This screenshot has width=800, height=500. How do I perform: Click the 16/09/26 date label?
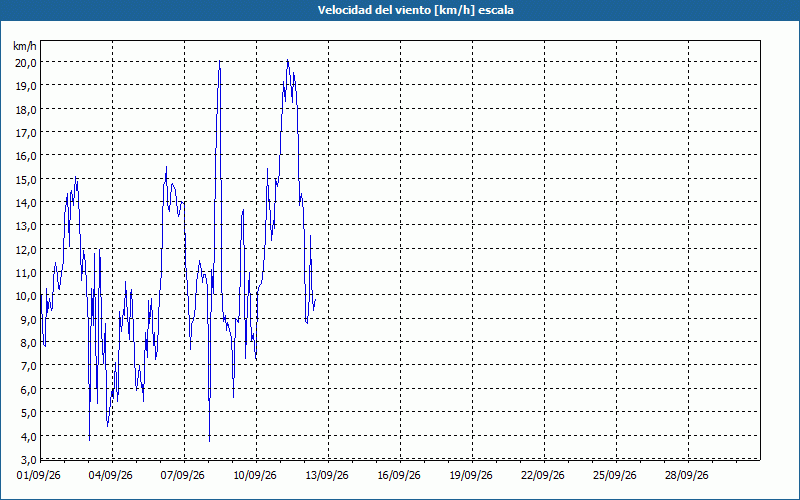399,476
